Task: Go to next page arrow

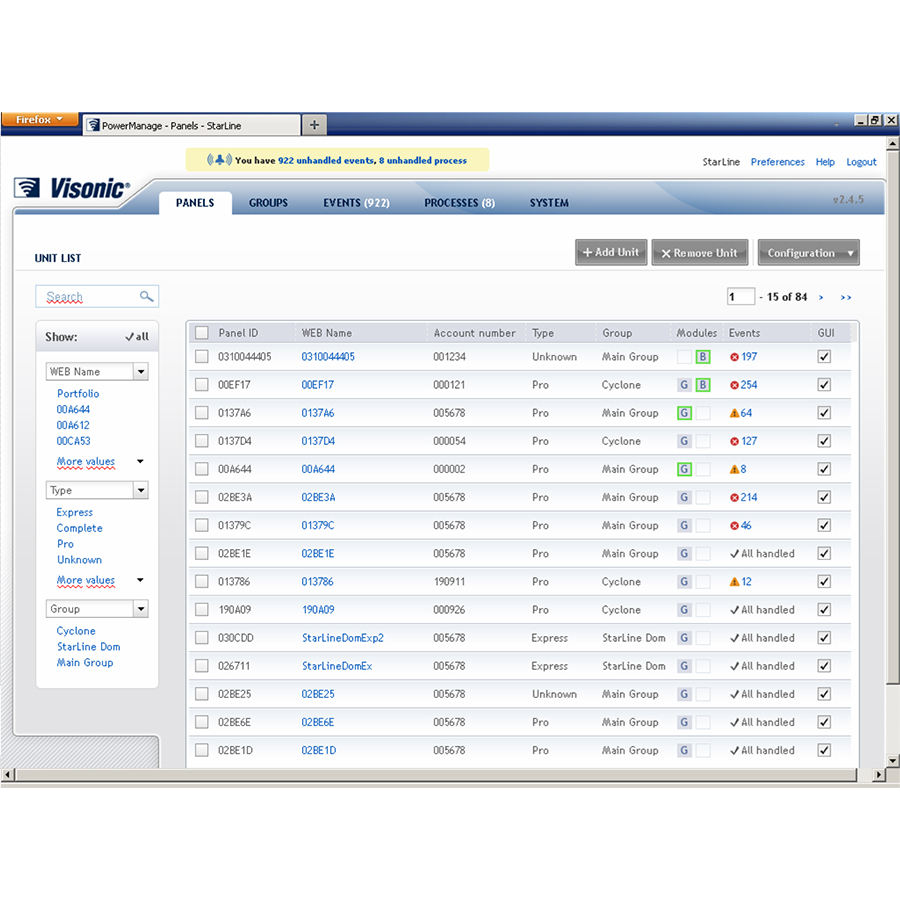Action: (821, 297)
